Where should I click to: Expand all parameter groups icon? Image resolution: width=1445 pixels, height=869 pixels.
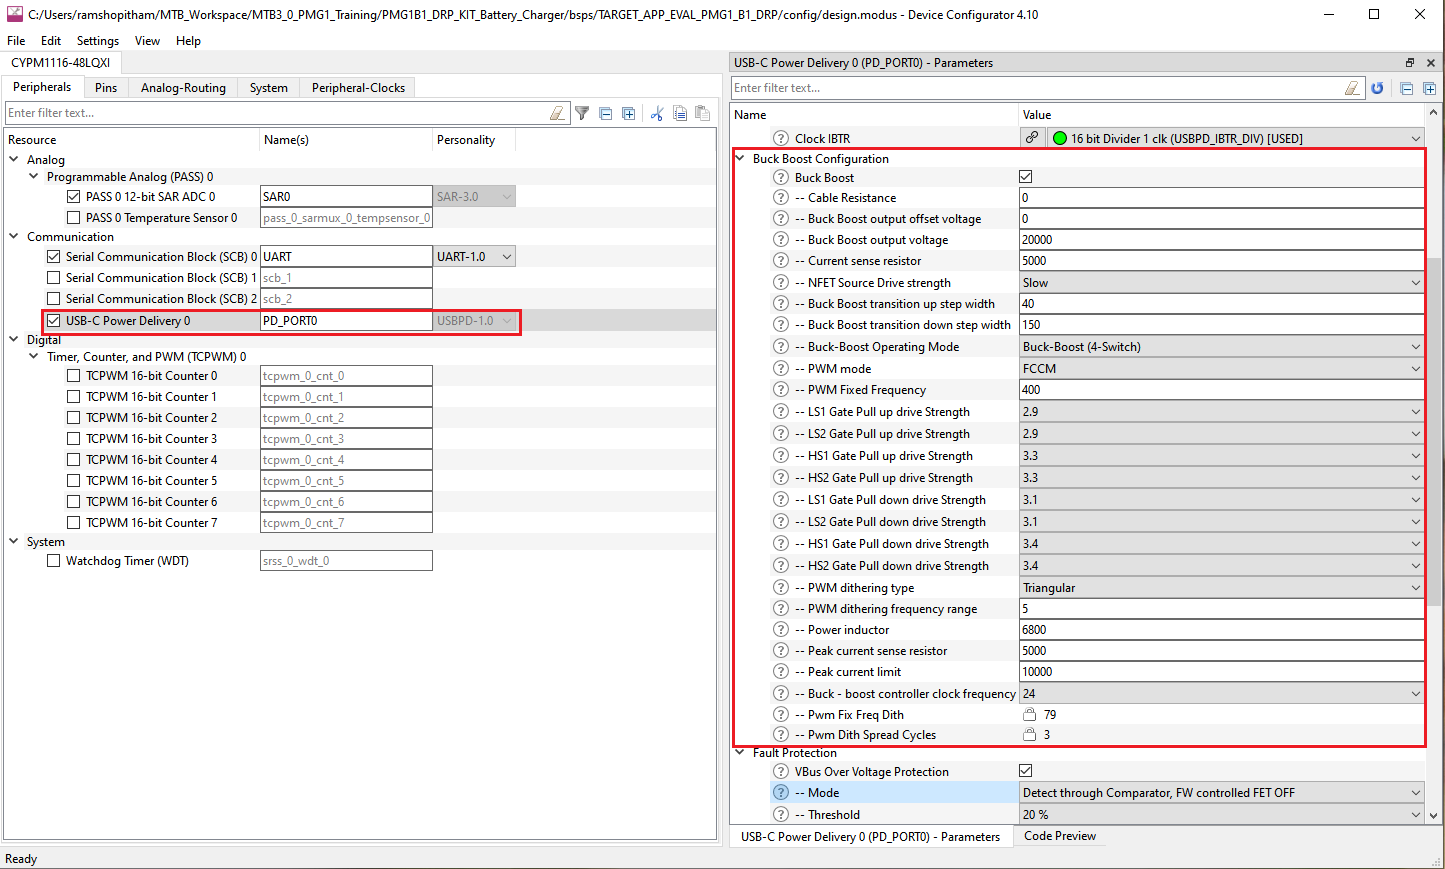1429,88
